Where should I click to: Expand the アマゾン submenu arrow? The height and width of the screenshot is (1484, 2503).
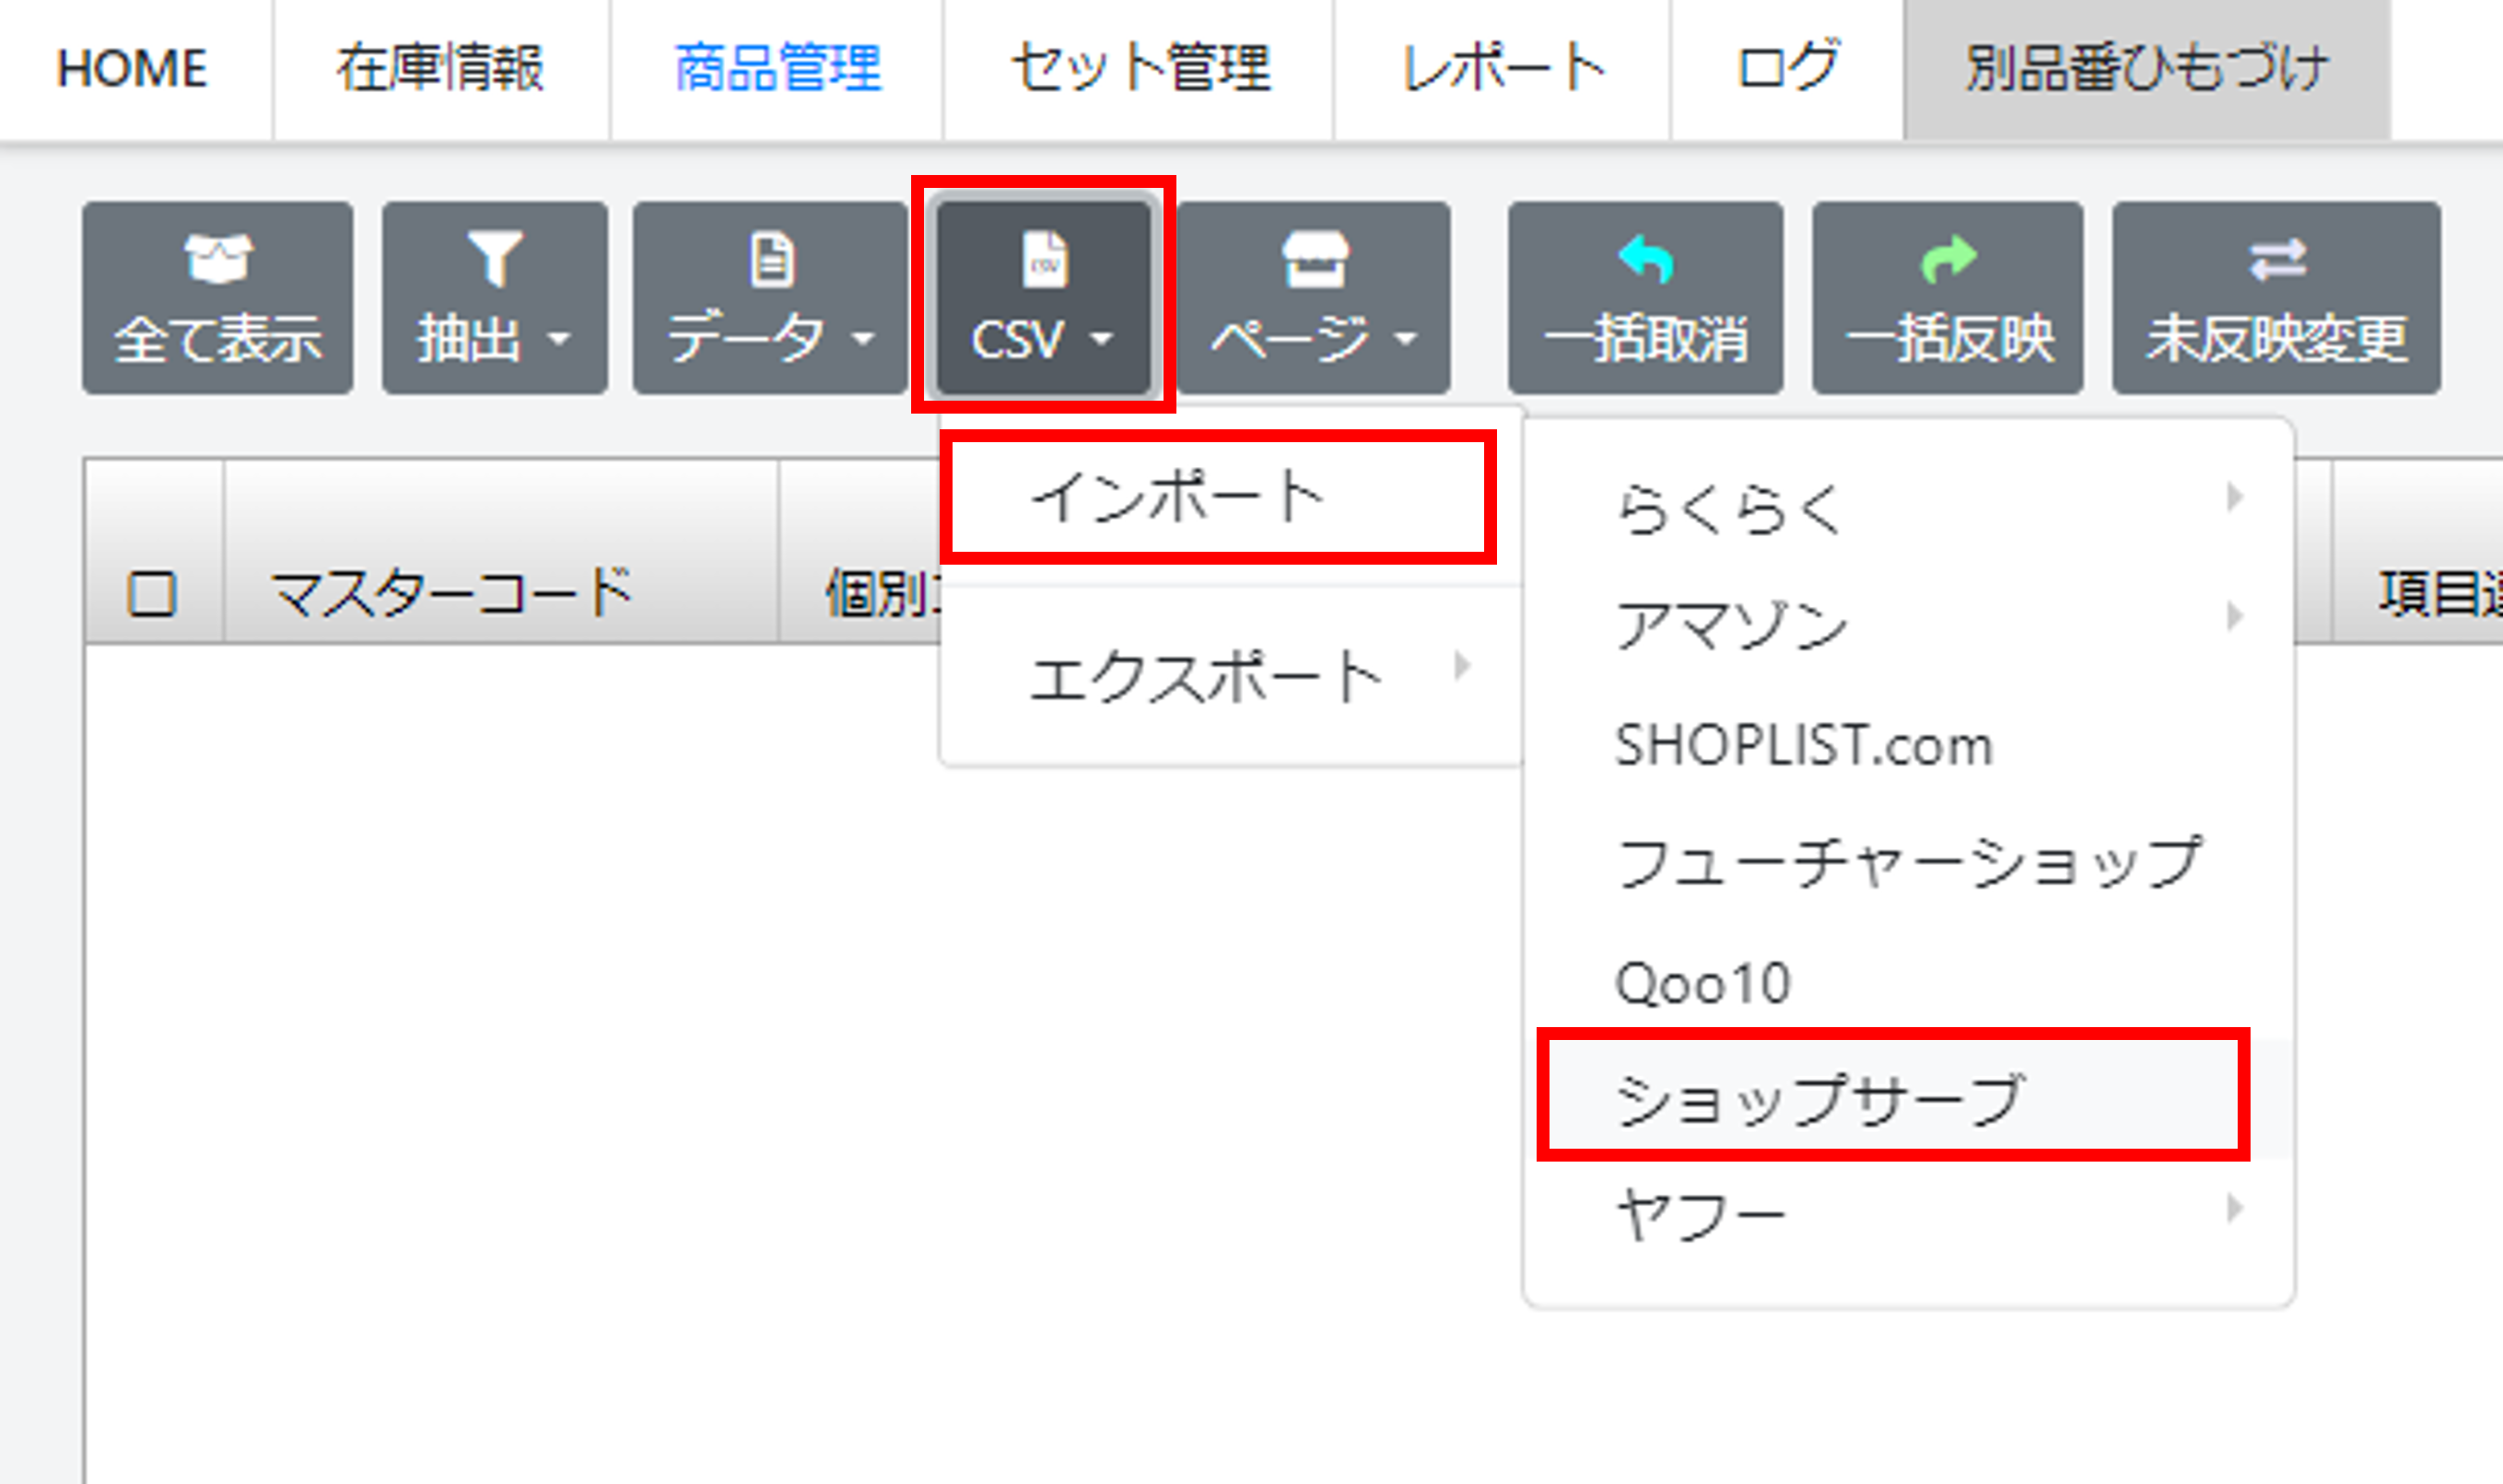coord(2234,615)
